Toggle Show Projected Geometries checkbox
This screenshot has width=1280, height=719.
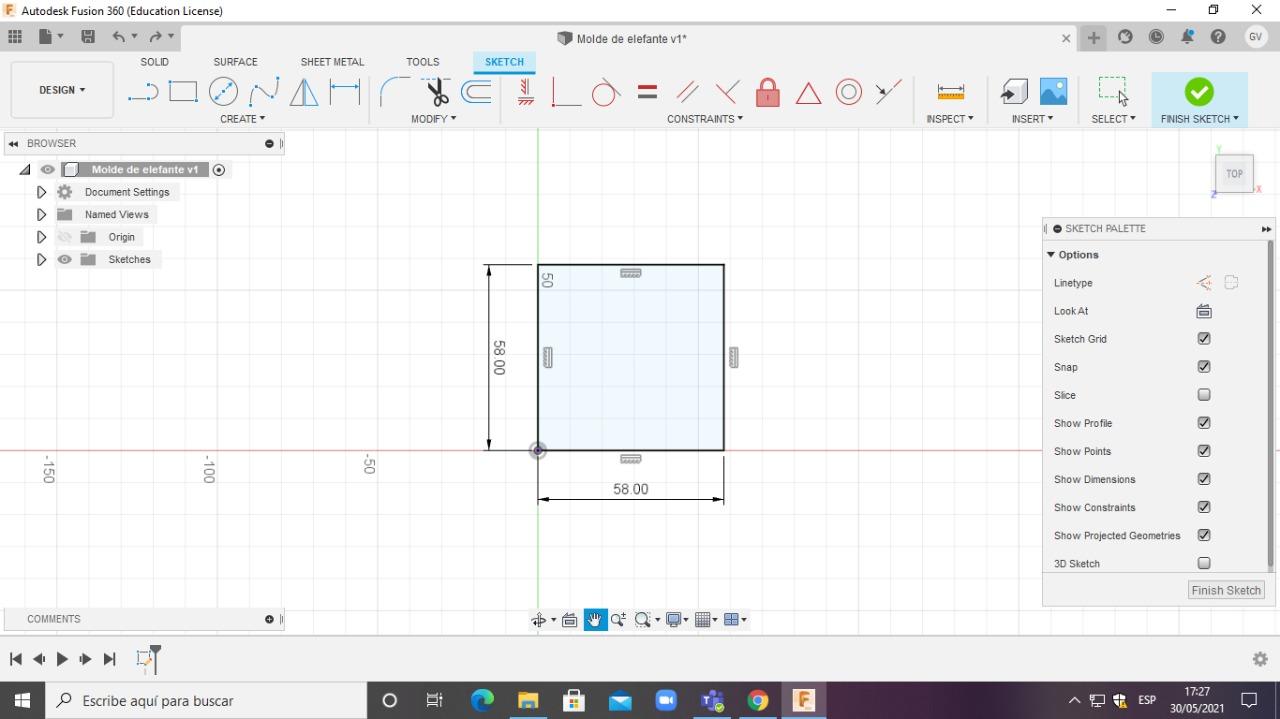1204,535
